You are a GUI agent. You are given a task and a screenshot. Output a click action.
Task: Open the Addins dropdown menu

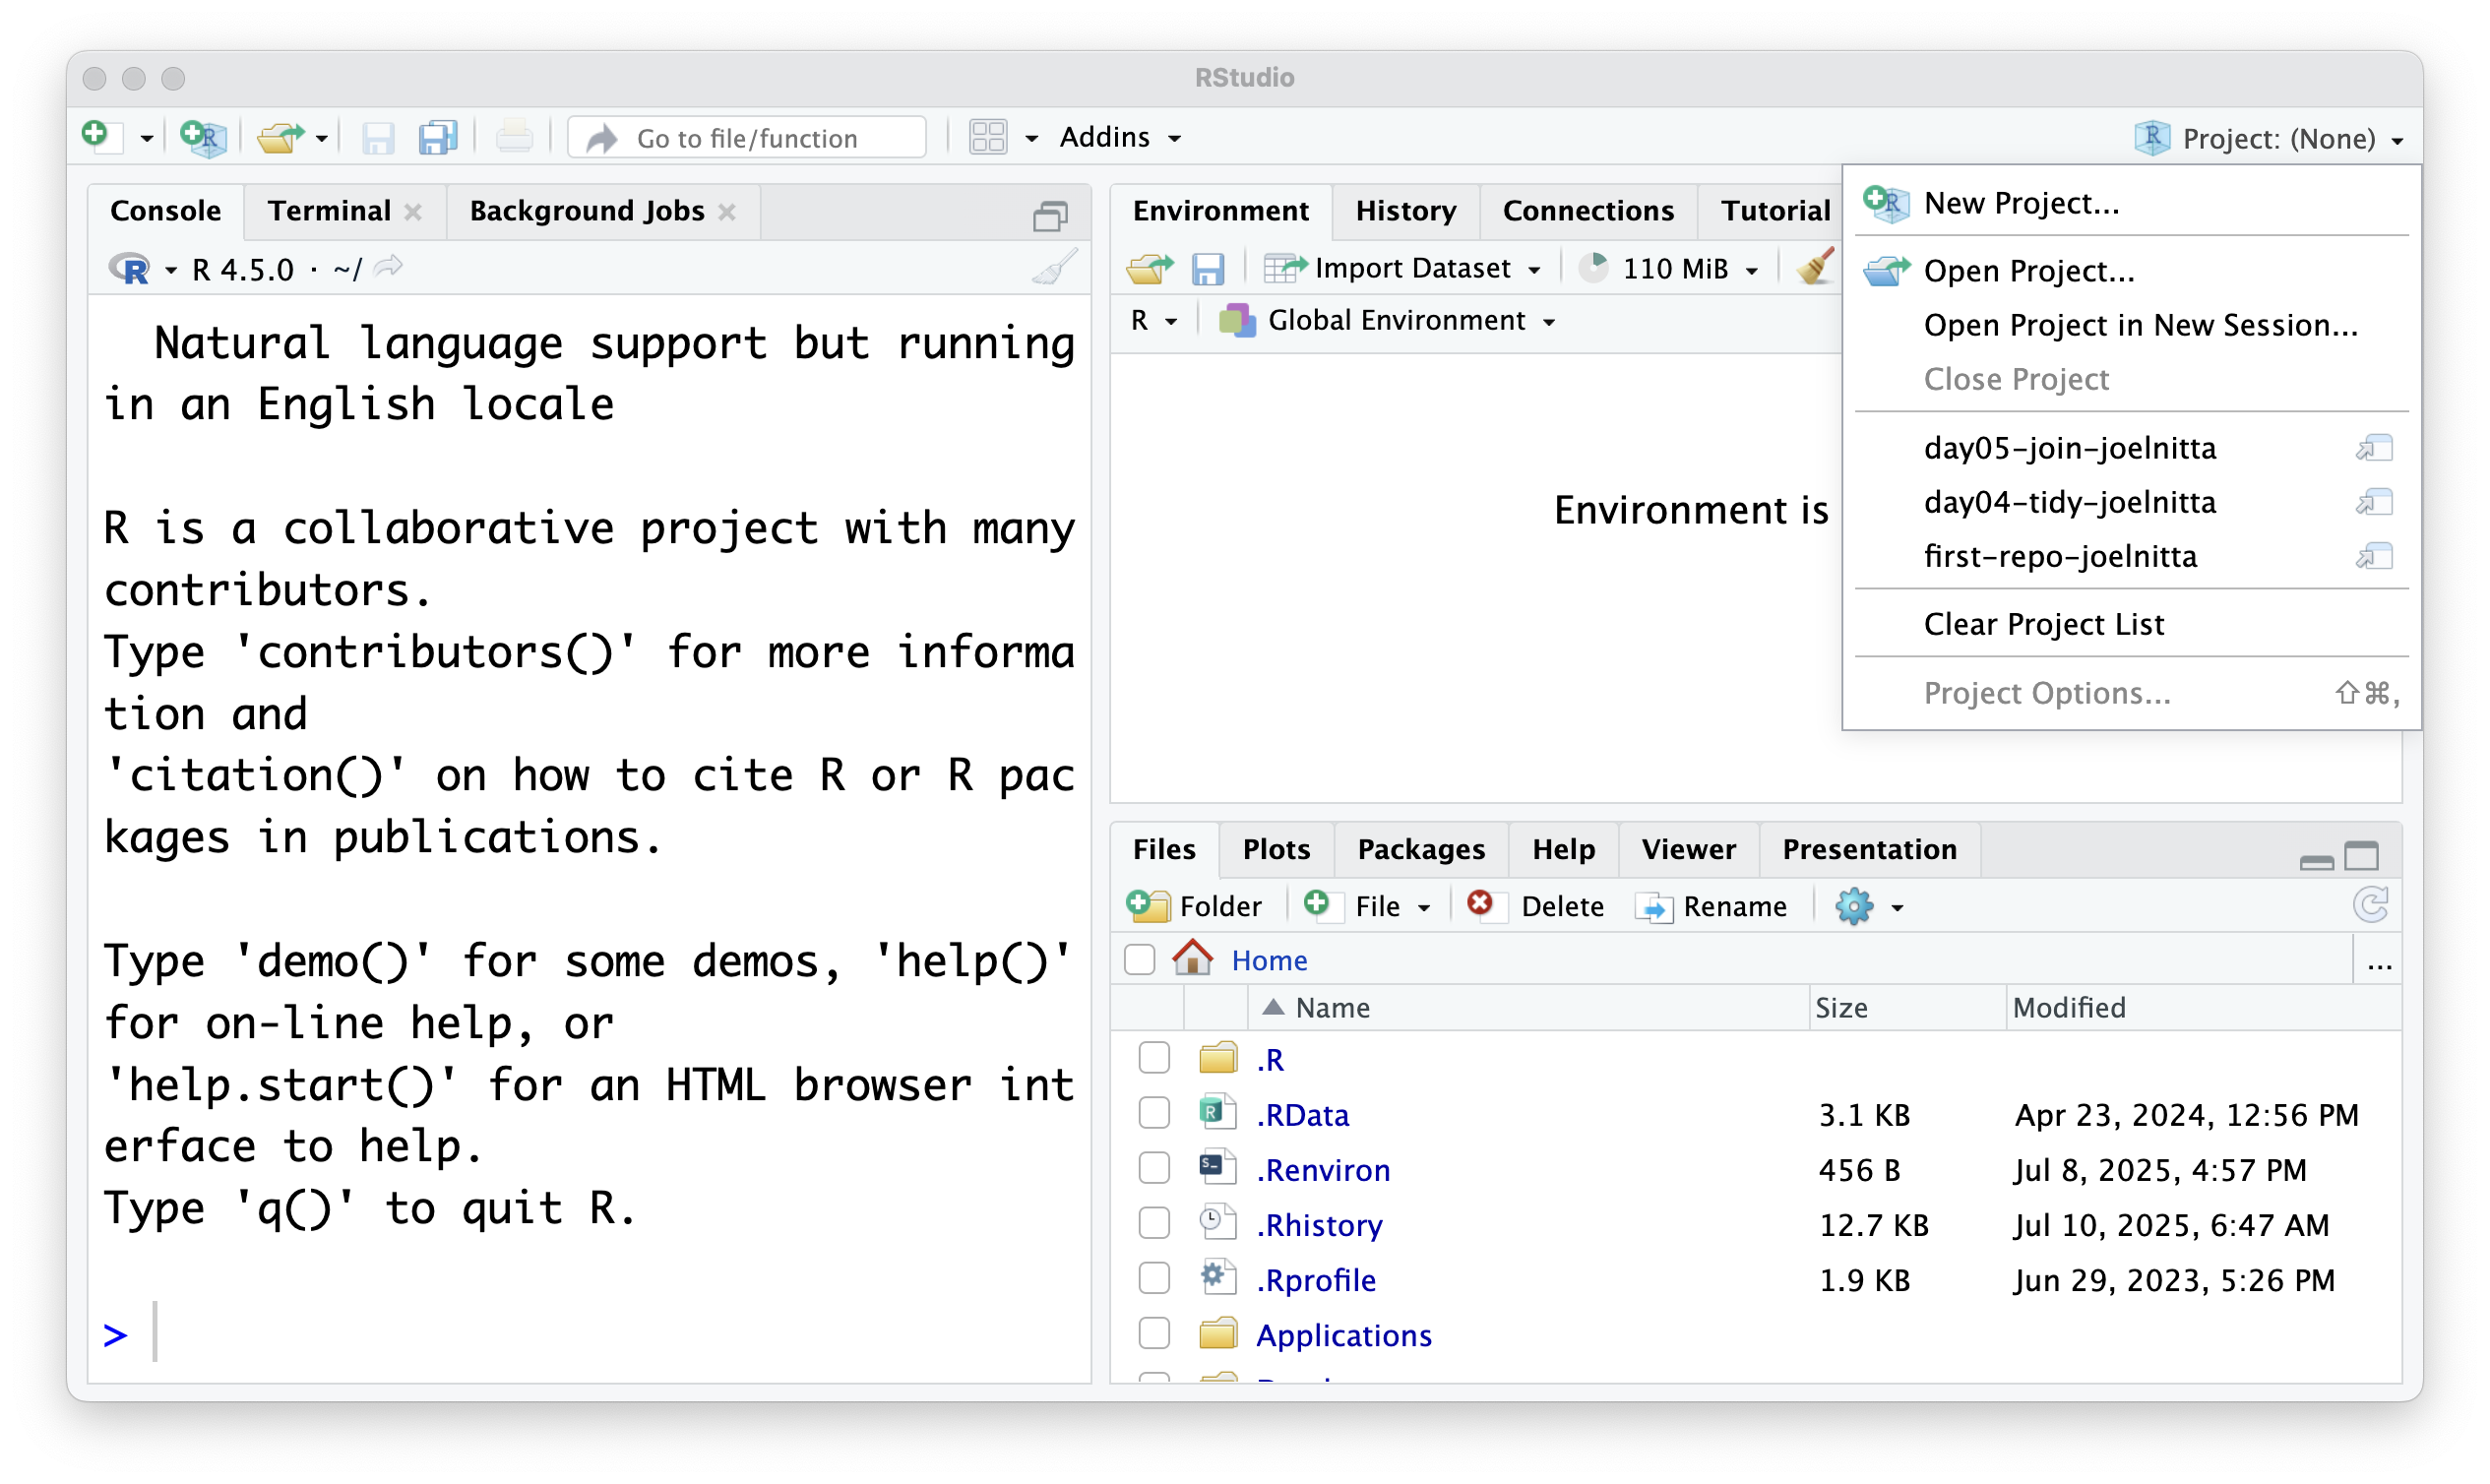(1120, 137)
